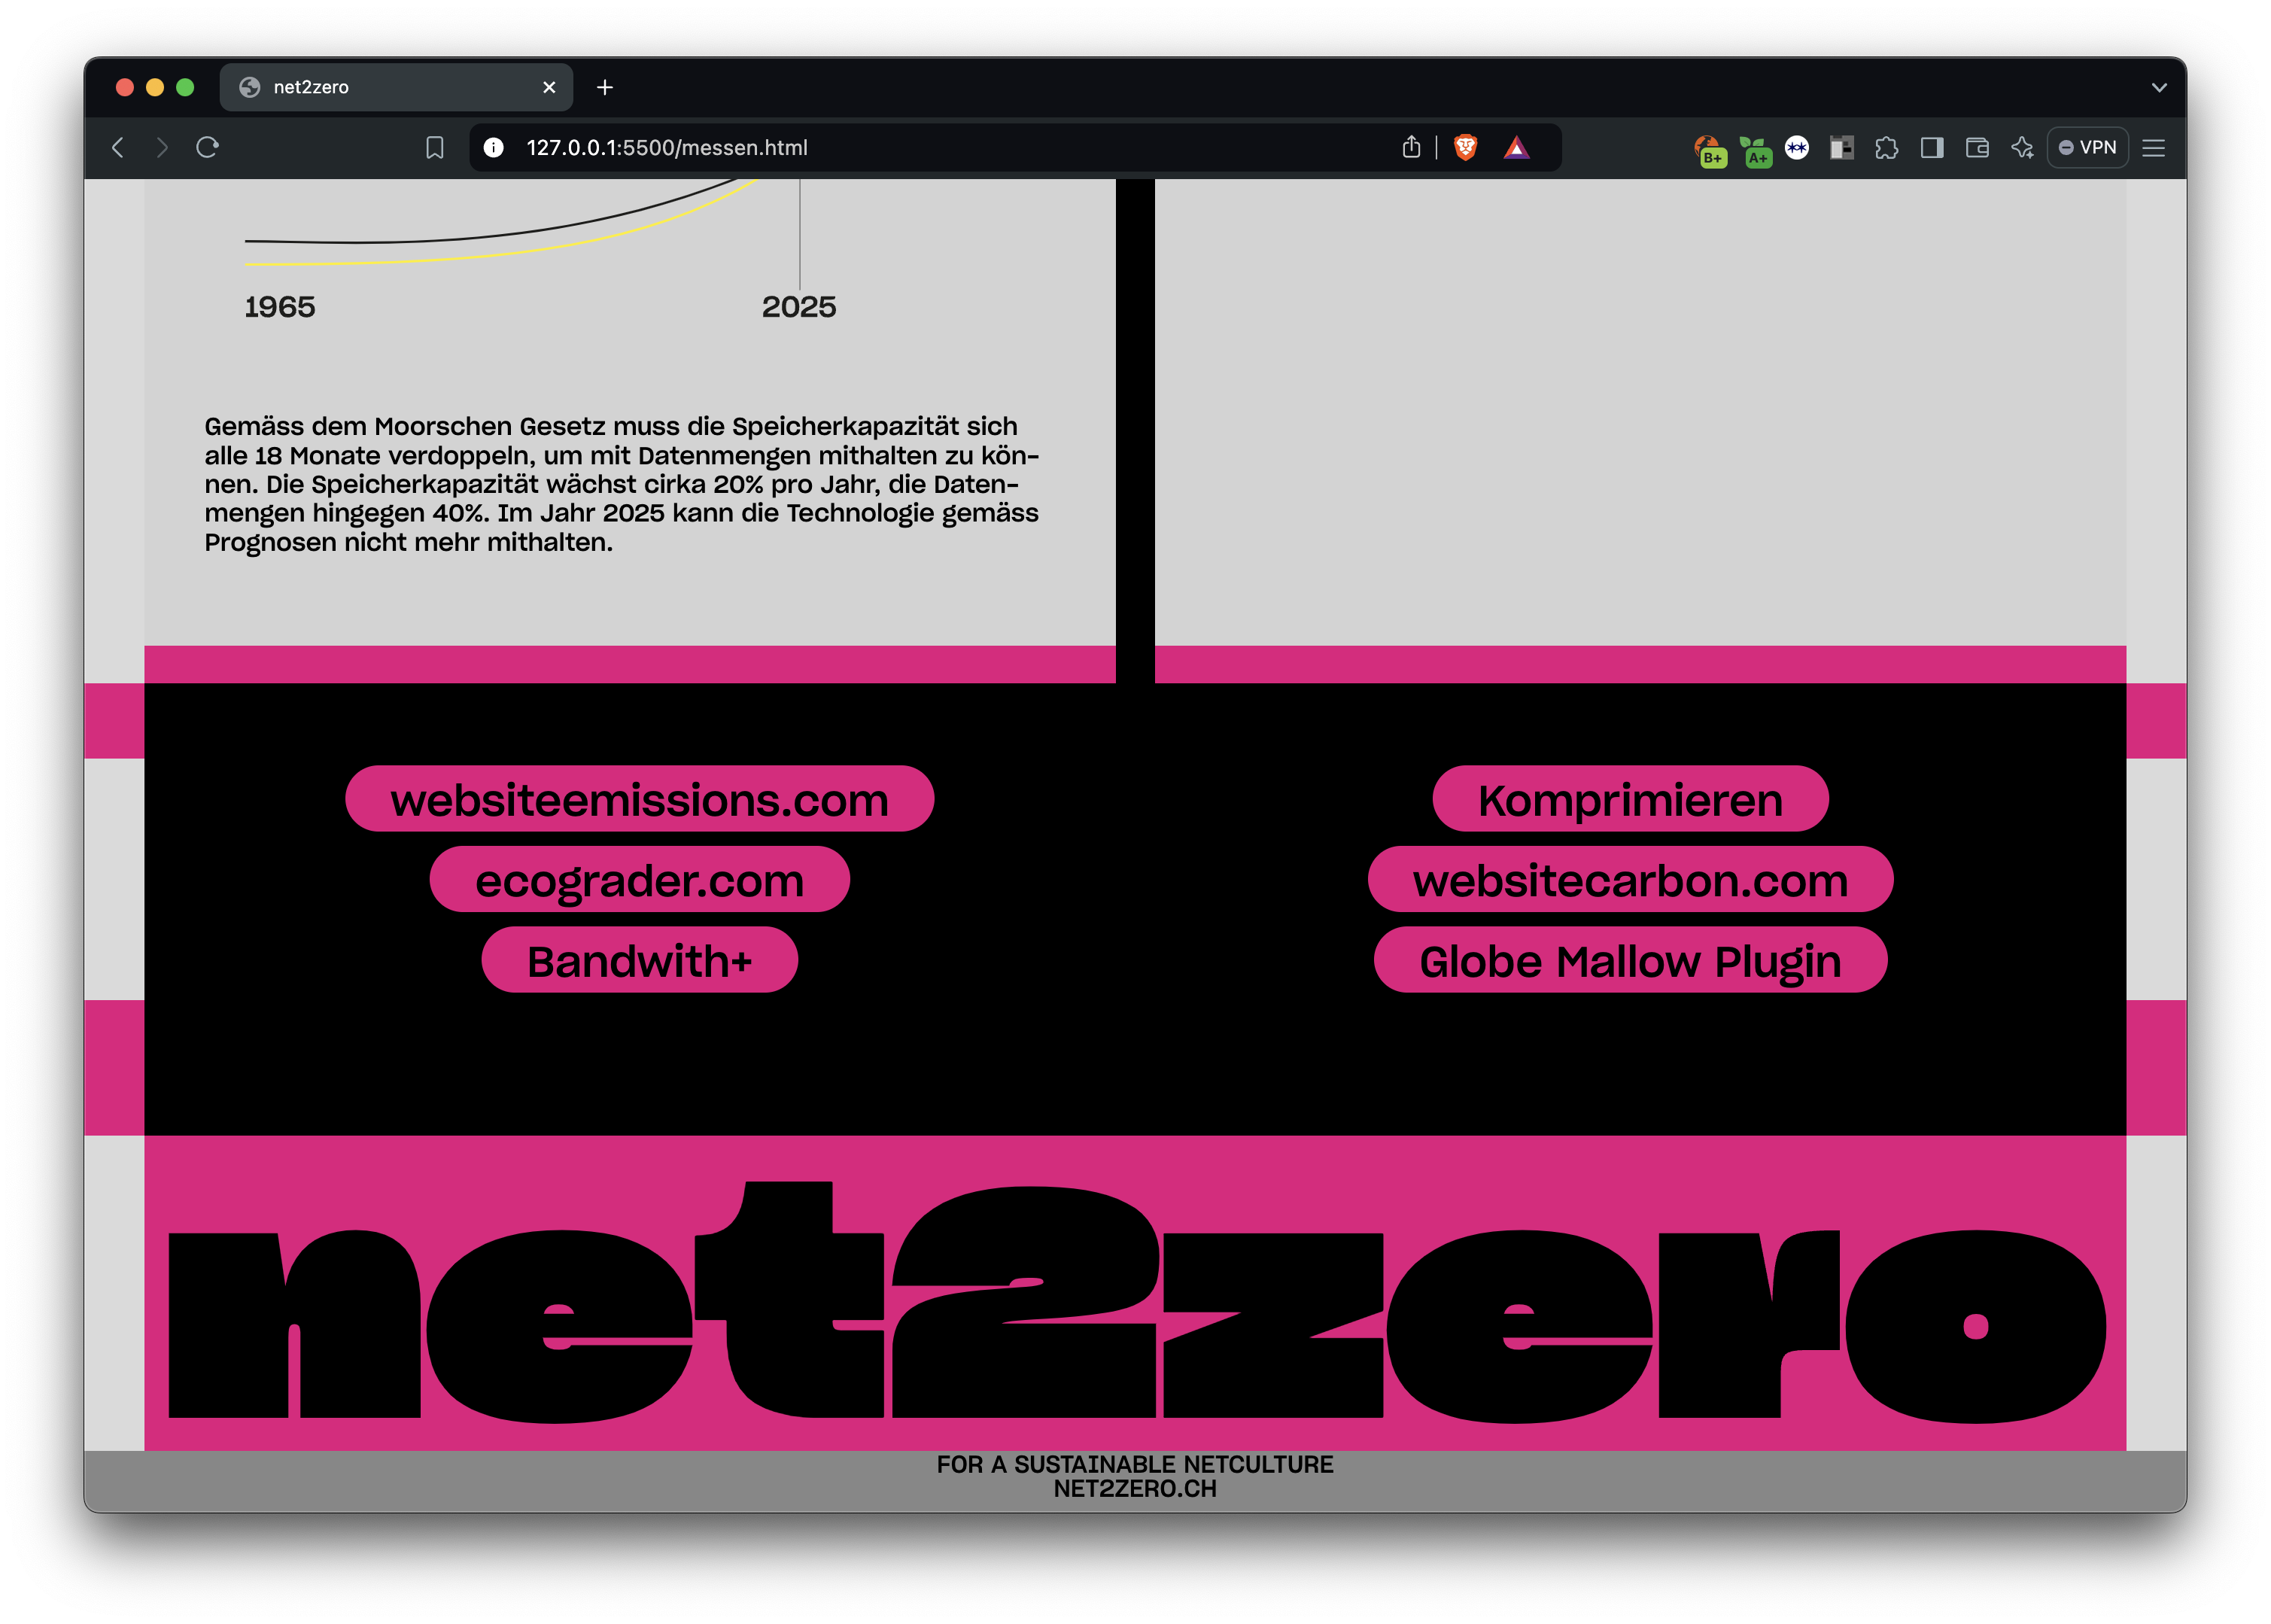The image size is (2271, 1624).
Task: Open the B+ rated extension
Action: [x=1710, y=150]
